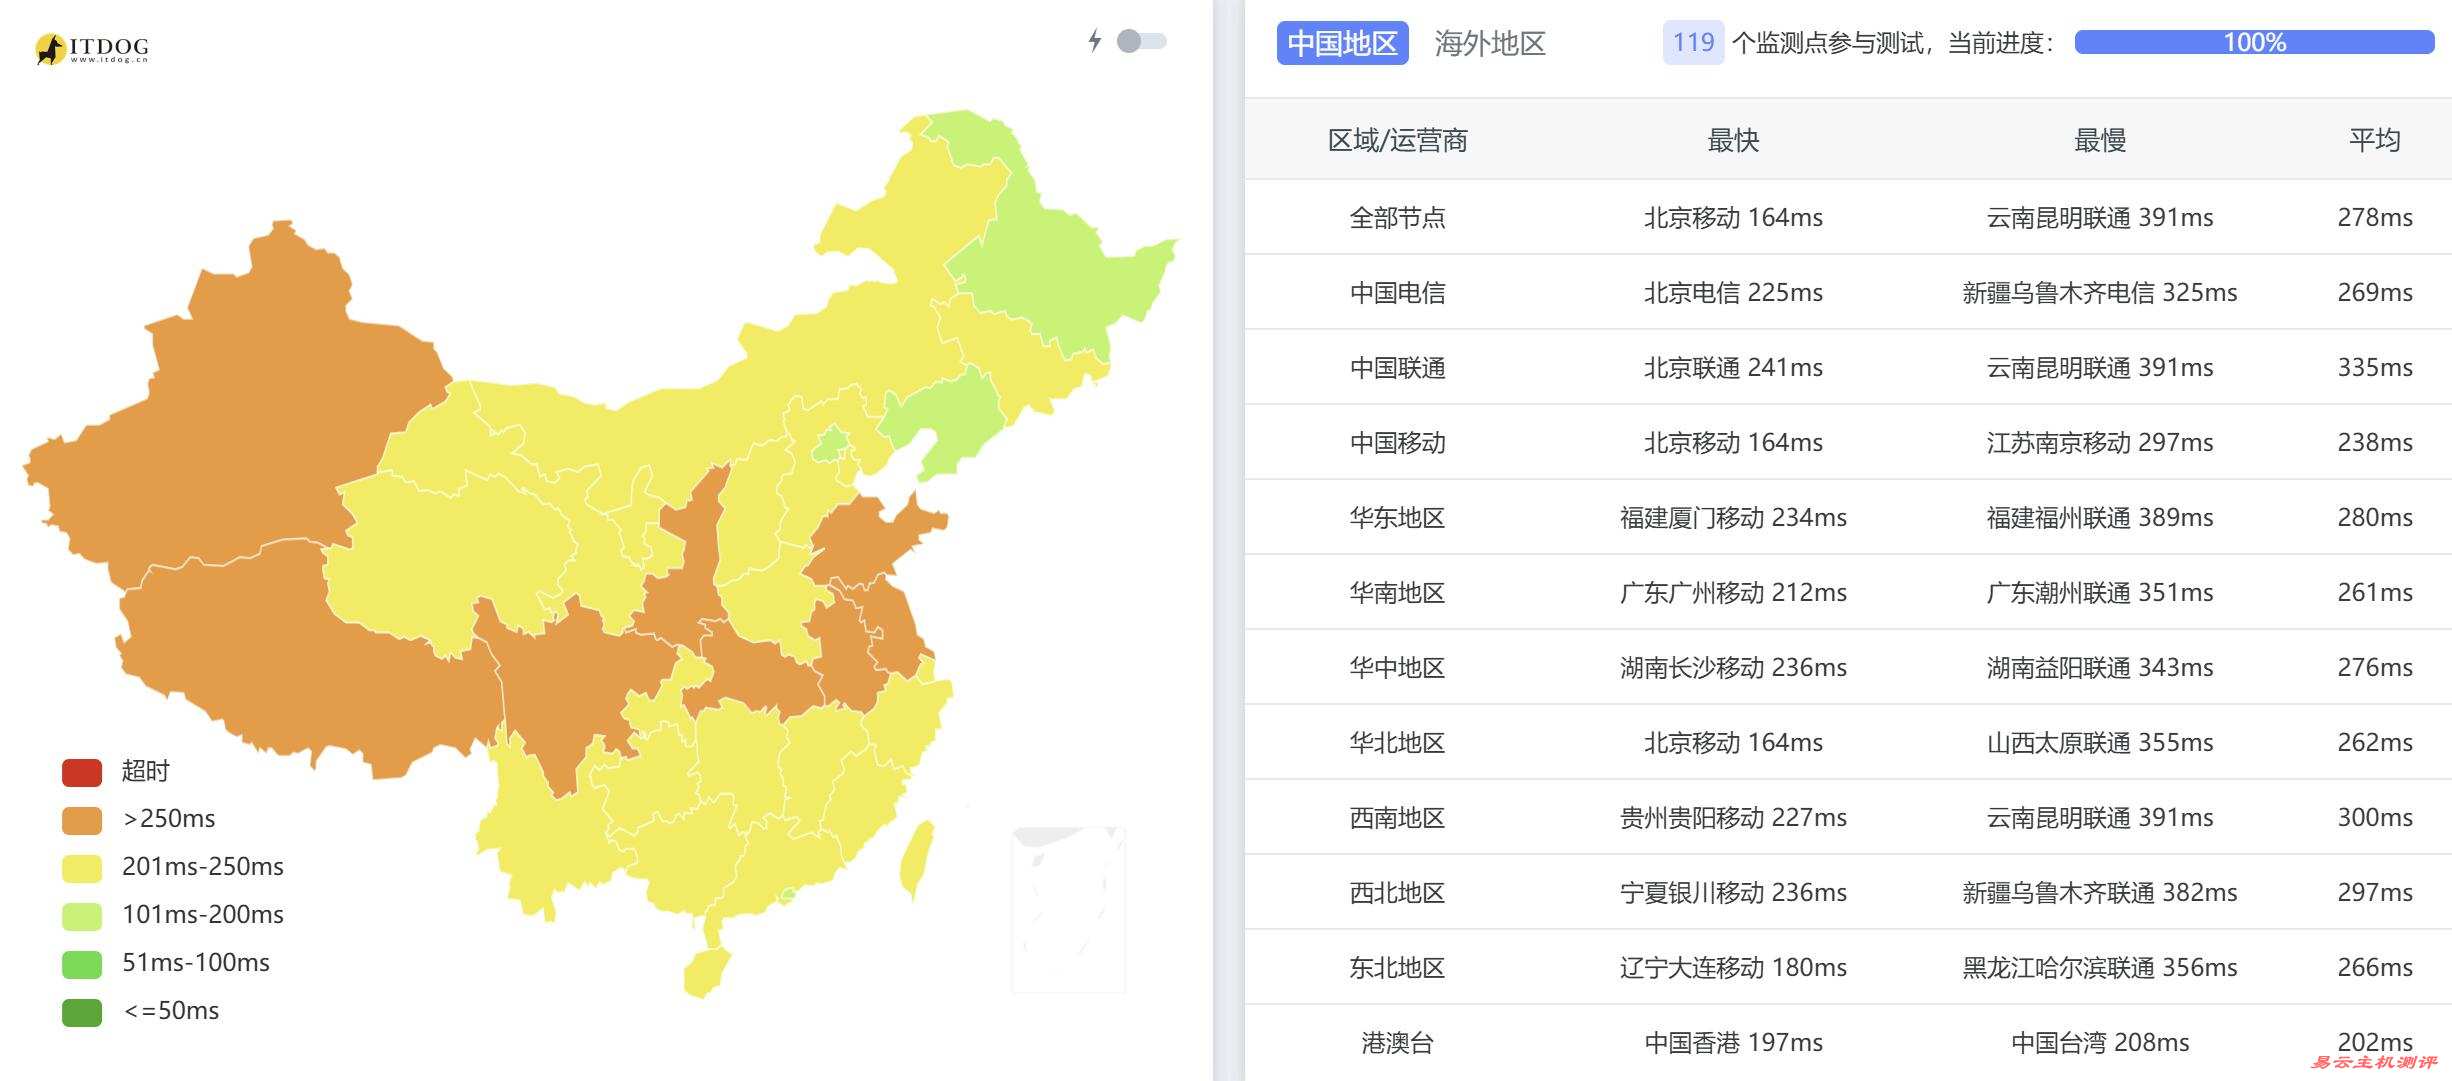Toggle the red 超时 legend swatch

[x=82, y=772]
